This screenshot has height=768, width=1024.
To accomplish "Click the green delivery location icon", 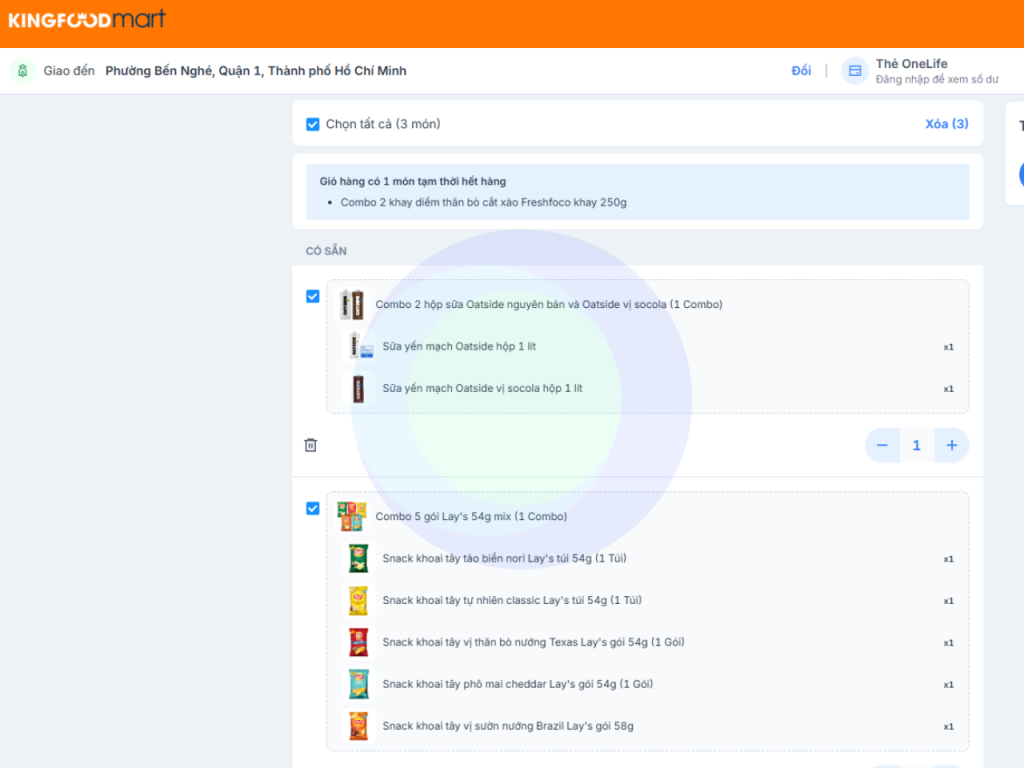I will (x=23, y=71).
